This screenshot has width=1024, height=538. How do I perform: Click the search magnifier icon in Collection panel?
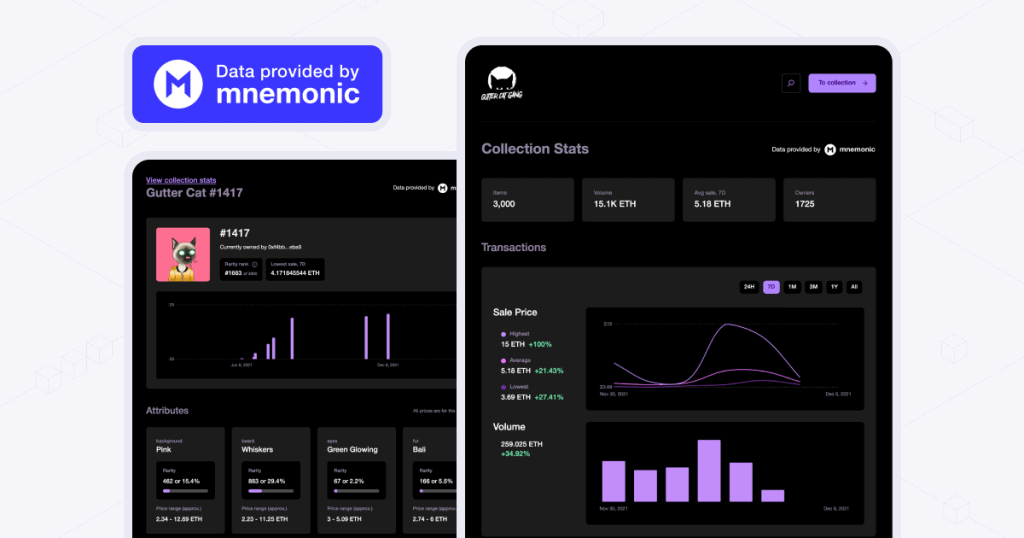tap(791, 83)
